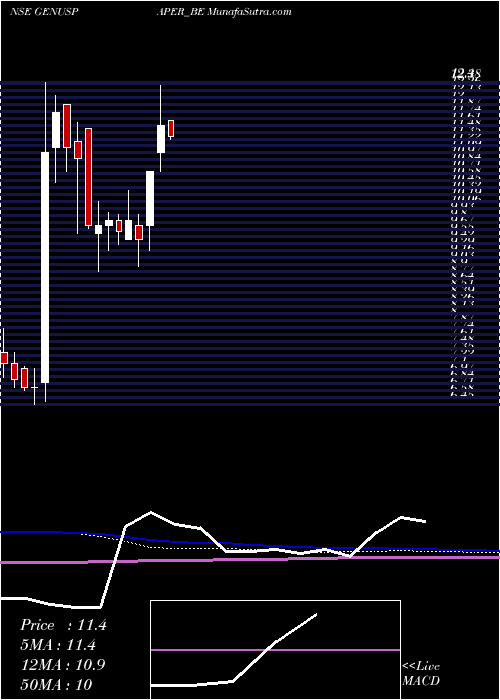Select the 5MA : 11.4 value
Screen dimensions: 500x700
(58, 645)
